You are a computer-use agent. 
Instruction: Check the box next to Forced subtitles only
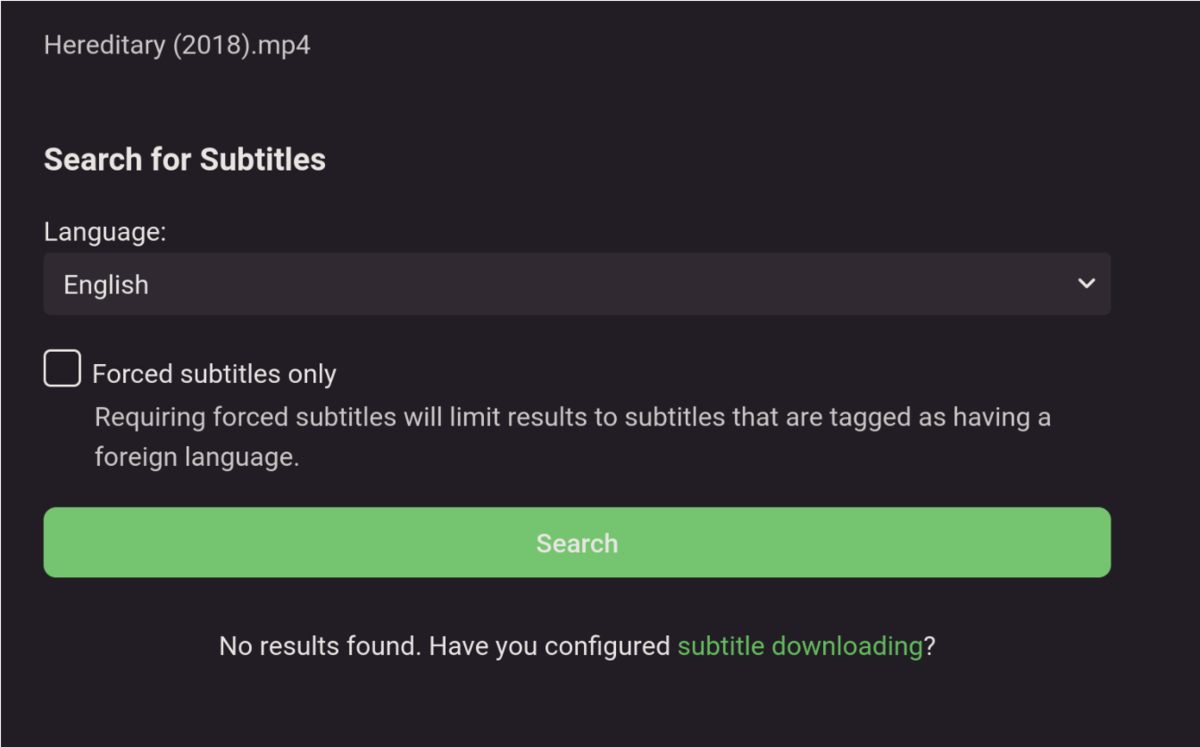(61, 368)
